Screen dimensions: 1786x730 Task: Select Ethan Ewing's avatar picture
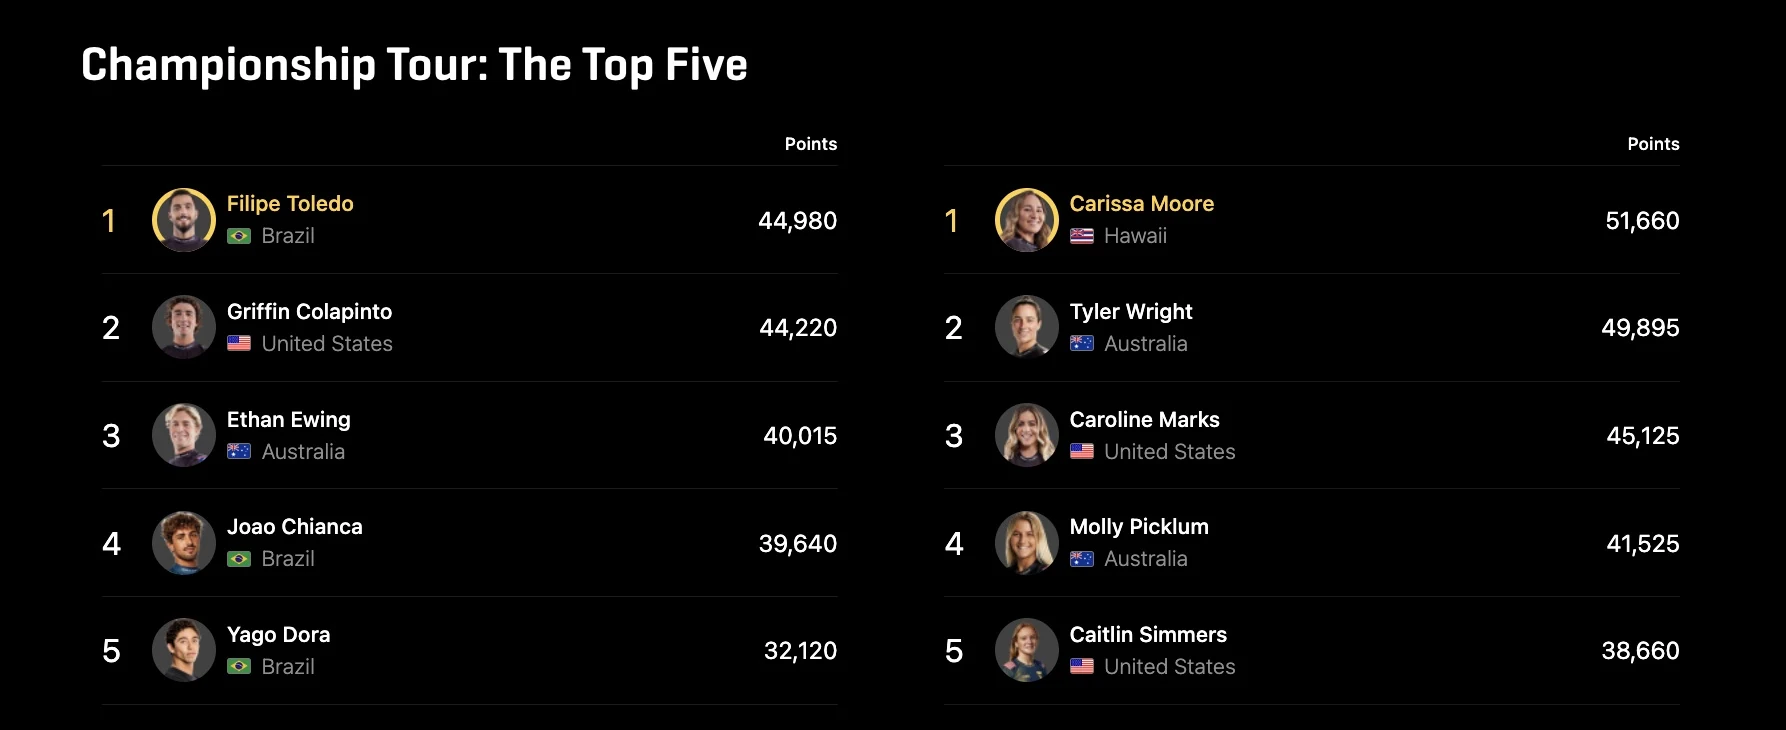click(184, 435)
